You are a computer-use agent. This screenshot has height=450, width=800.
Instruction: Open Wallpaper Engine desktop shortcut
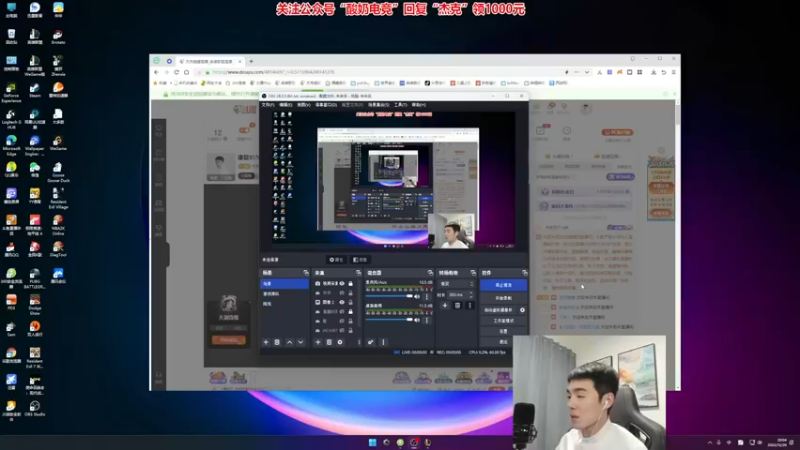(x=35, y=145)
